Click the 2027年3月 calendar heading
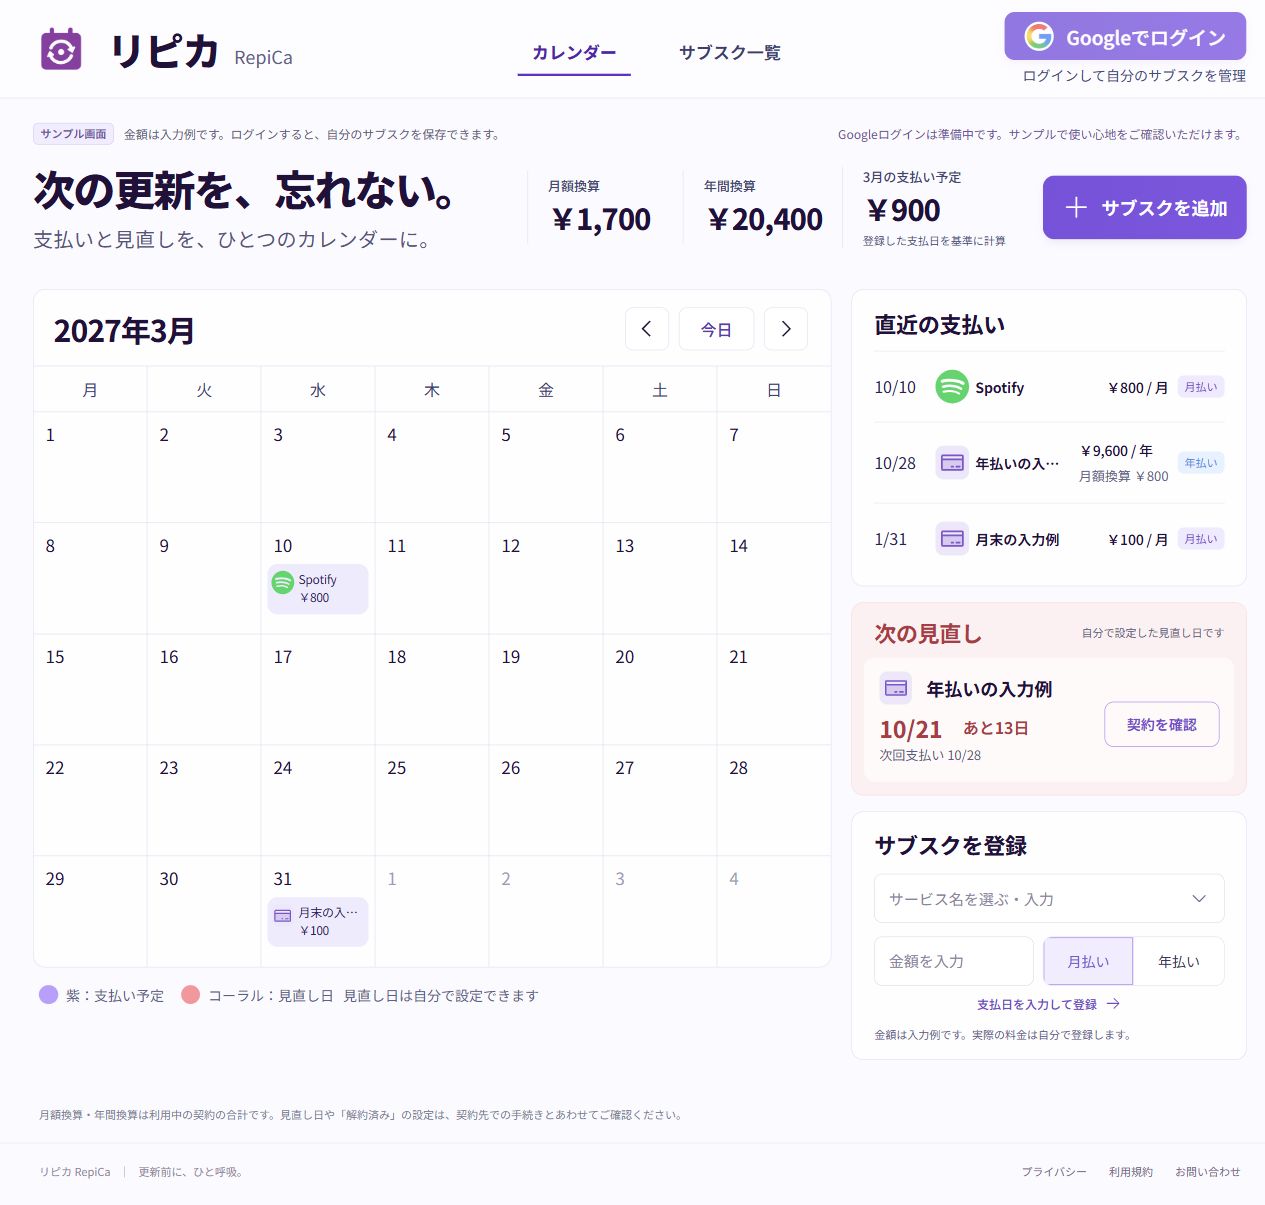Image resolution: width=1265 pixels, height=1205 pixels. [x=124, y=330]
